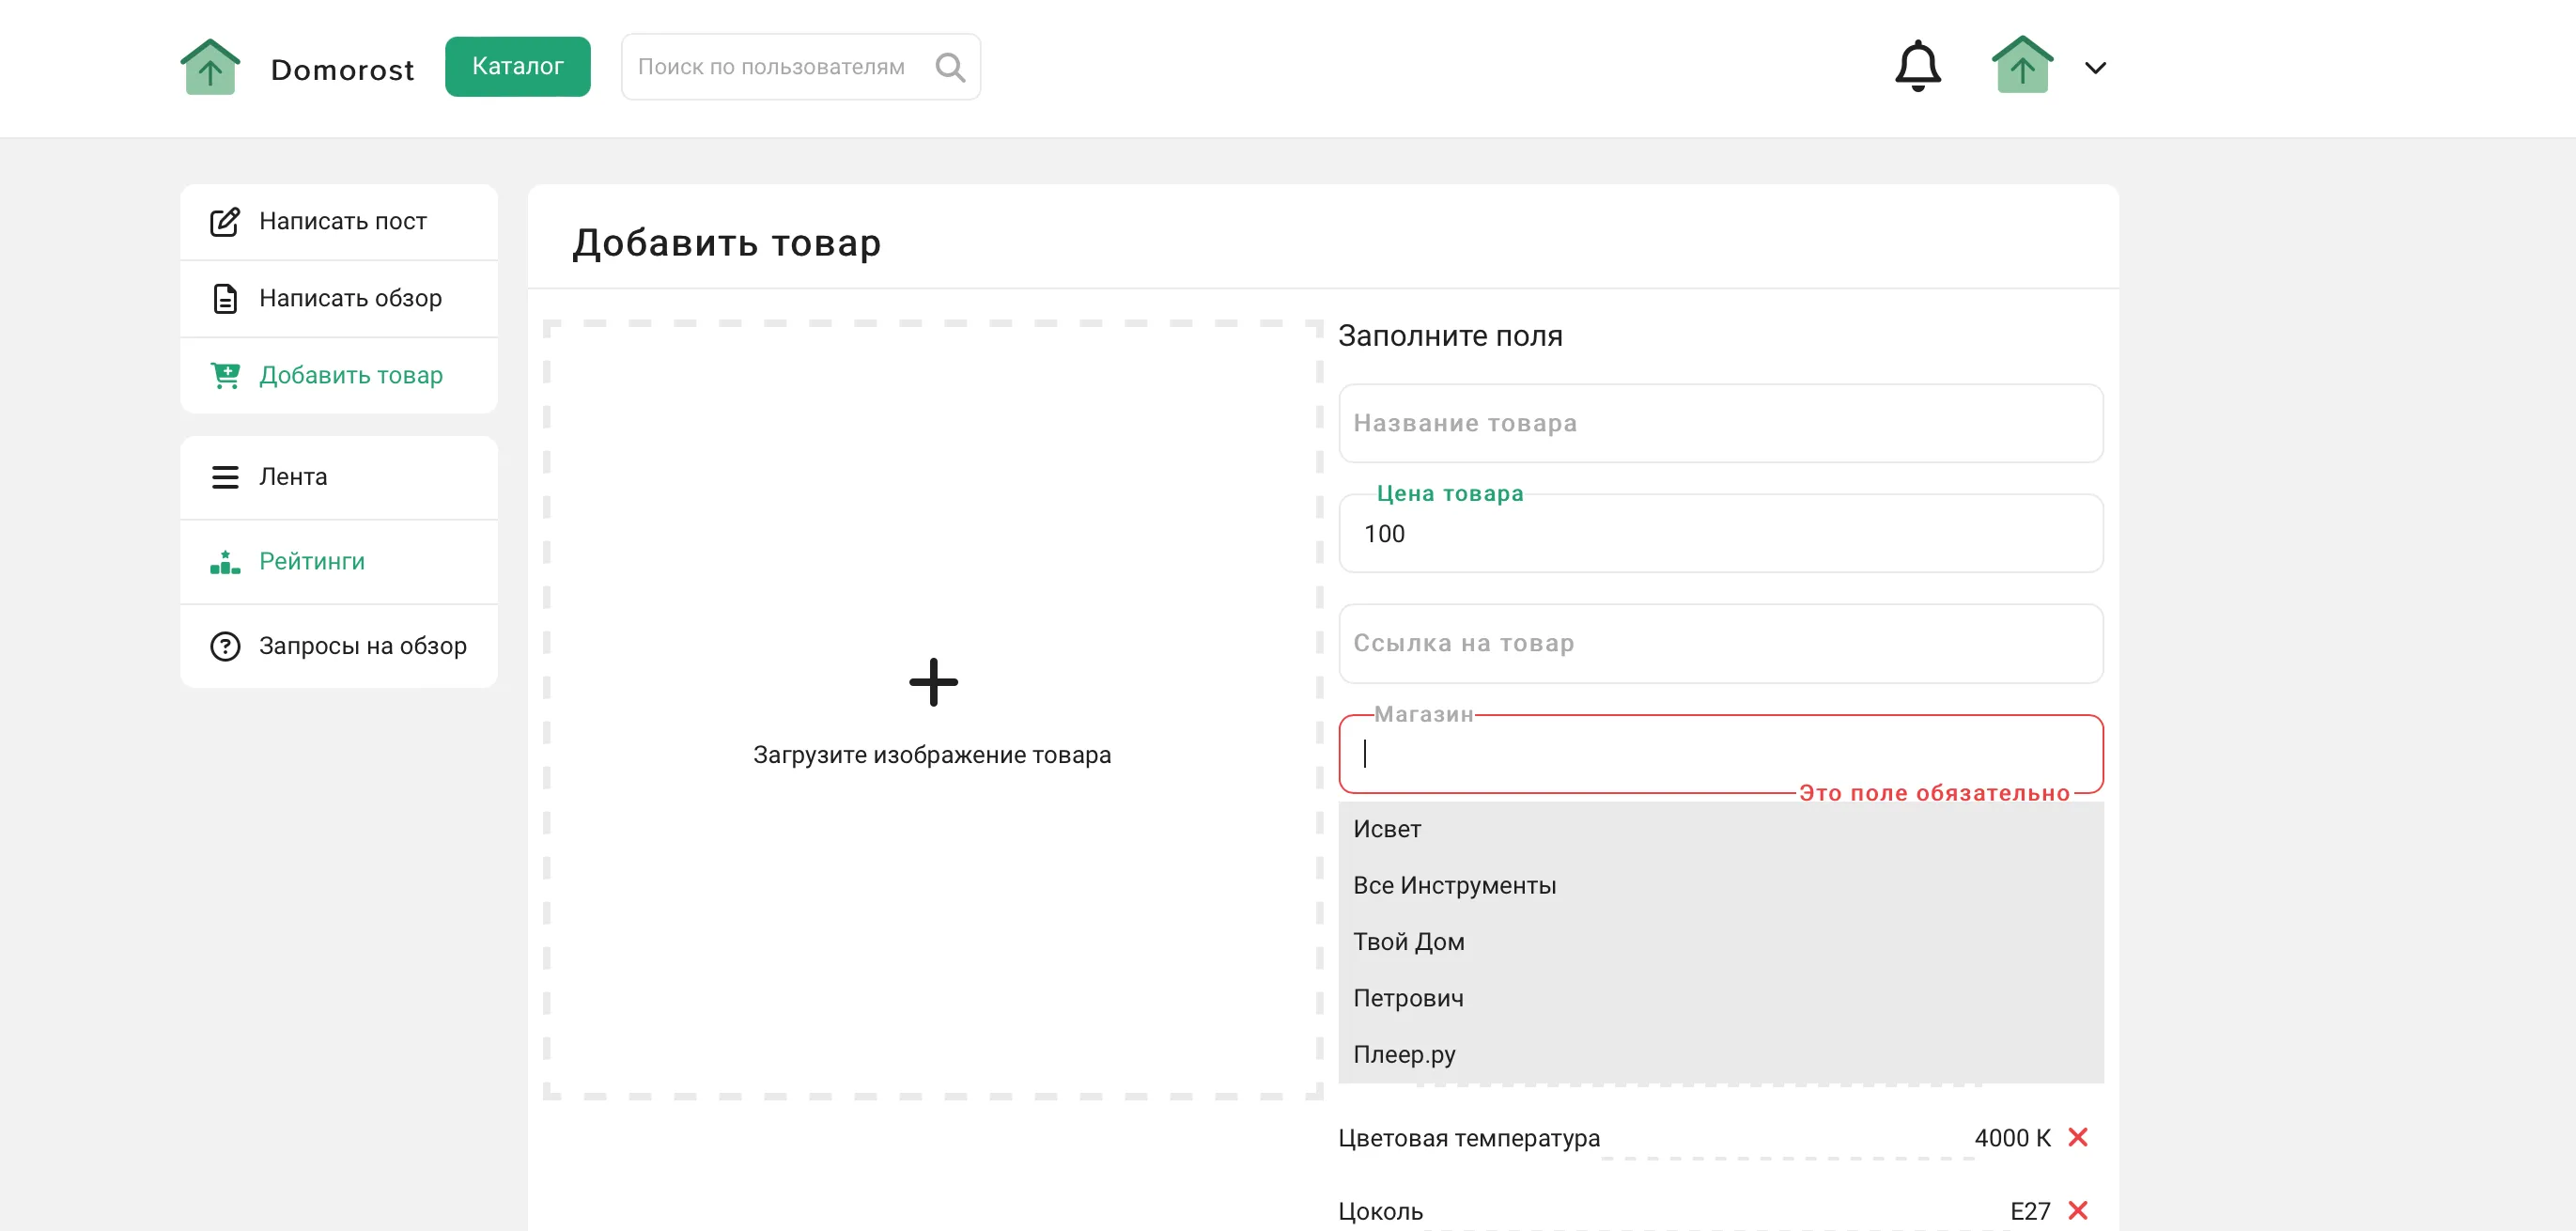This screenshot has height=1231, width=2576.
Task: Delete the Цоколь E27 attribute row
Action: (x=2077, y=1210)
